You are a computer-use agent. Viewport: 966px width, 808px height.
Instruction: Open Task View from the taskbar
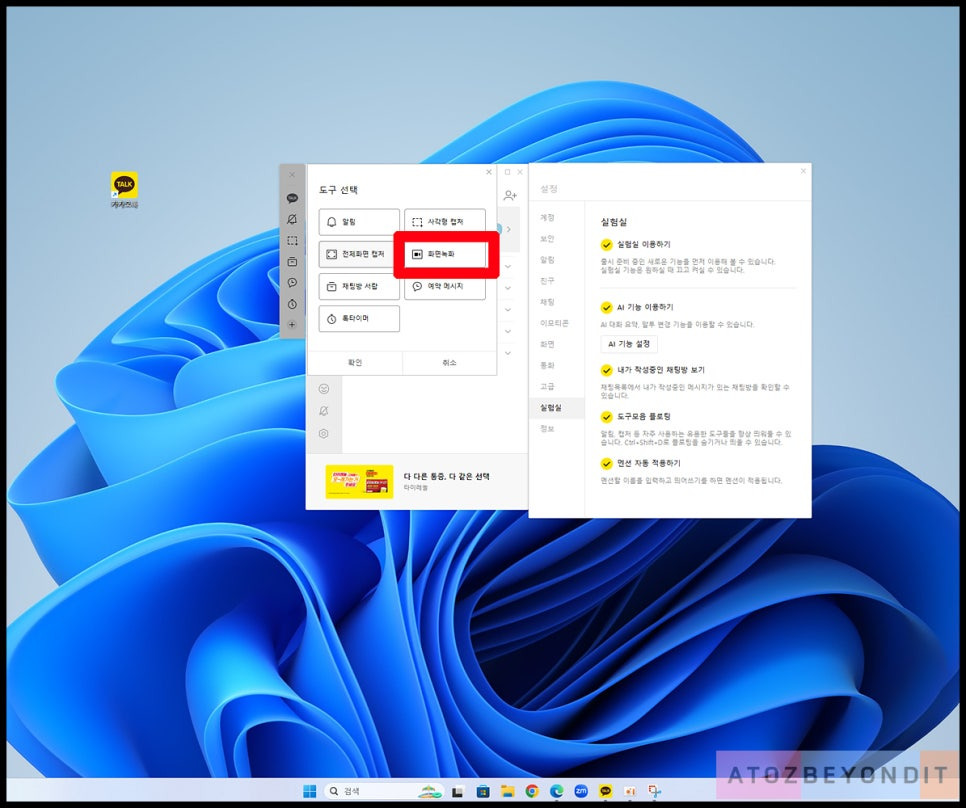458,791
